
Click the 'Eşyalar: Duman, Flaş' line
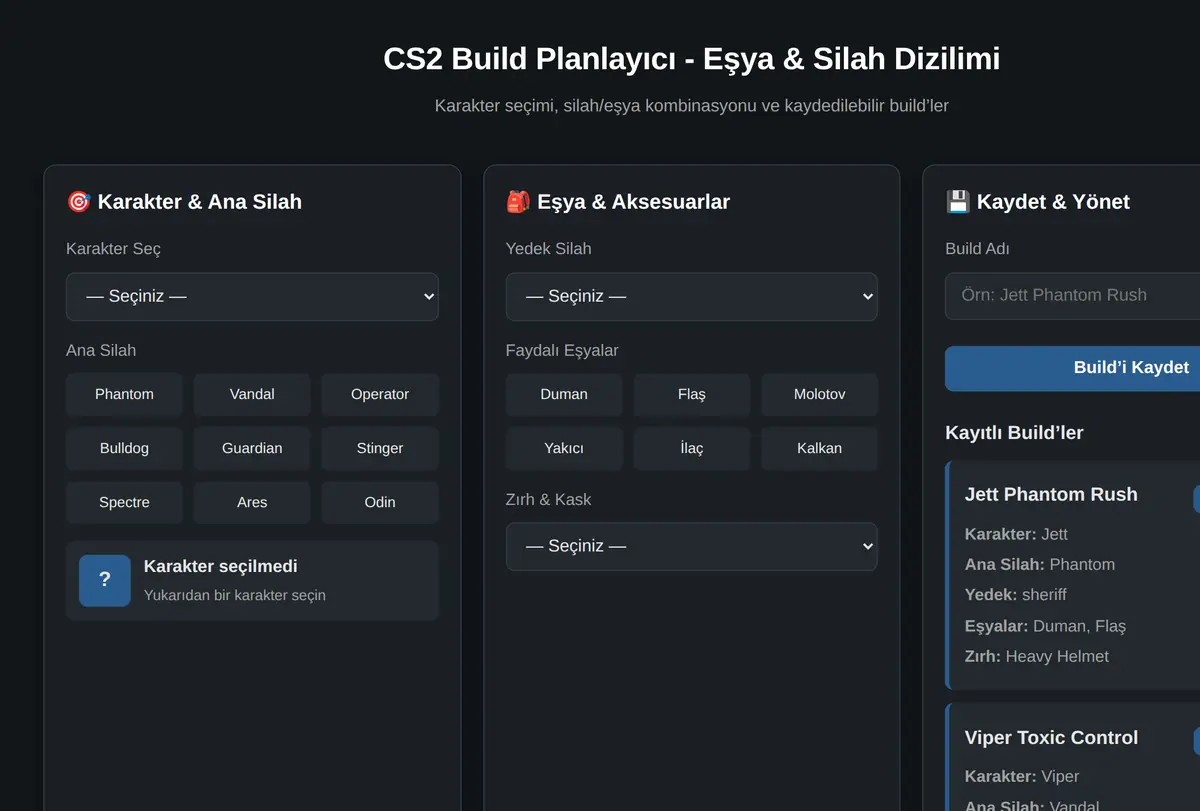(x=1045, y=626)
